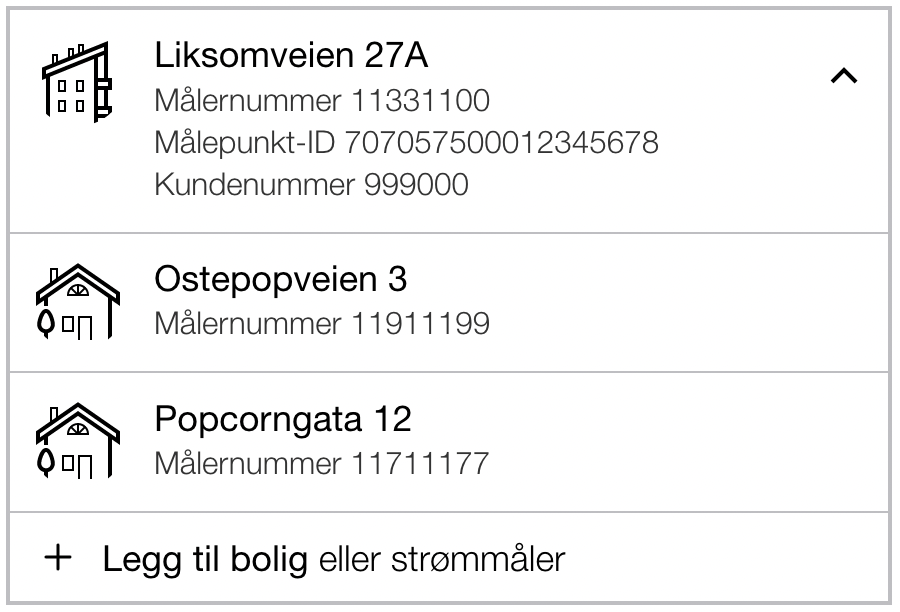
Task: Click Målernummer 11911199 under Ostepopveien 3
Action: [x=322, y=323]
